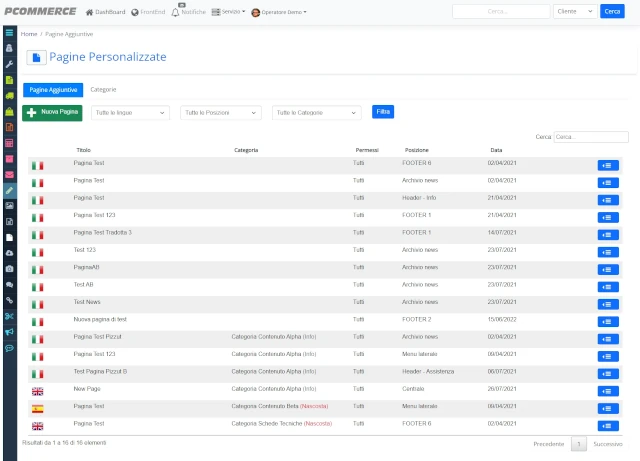Expand the Servizio menu
The height and width of the screenshot is (461, 640).
pos(229,12)
